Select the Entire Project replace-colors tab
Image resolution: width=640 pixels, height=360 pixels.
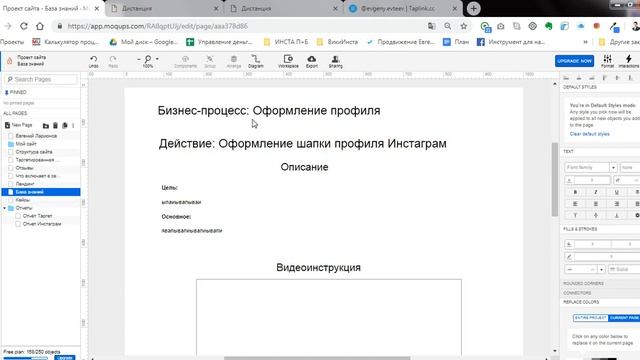tap(590, 318)
